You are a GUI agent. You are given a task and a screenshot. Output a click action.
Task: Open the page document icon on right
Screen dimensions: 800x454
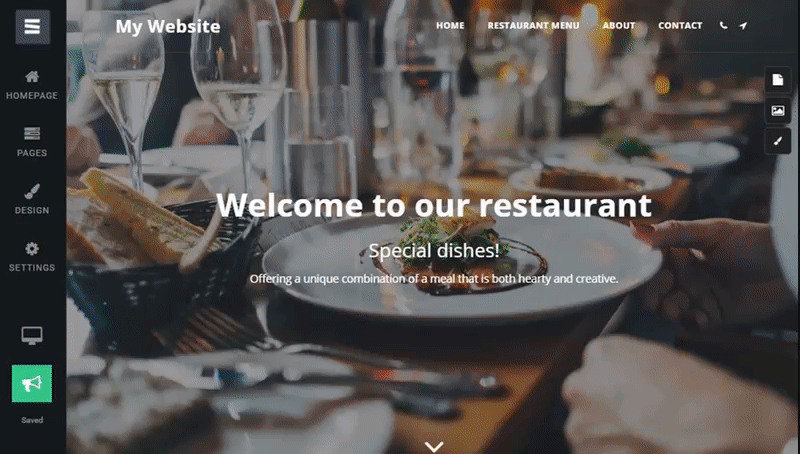click(x=778, y=80)
